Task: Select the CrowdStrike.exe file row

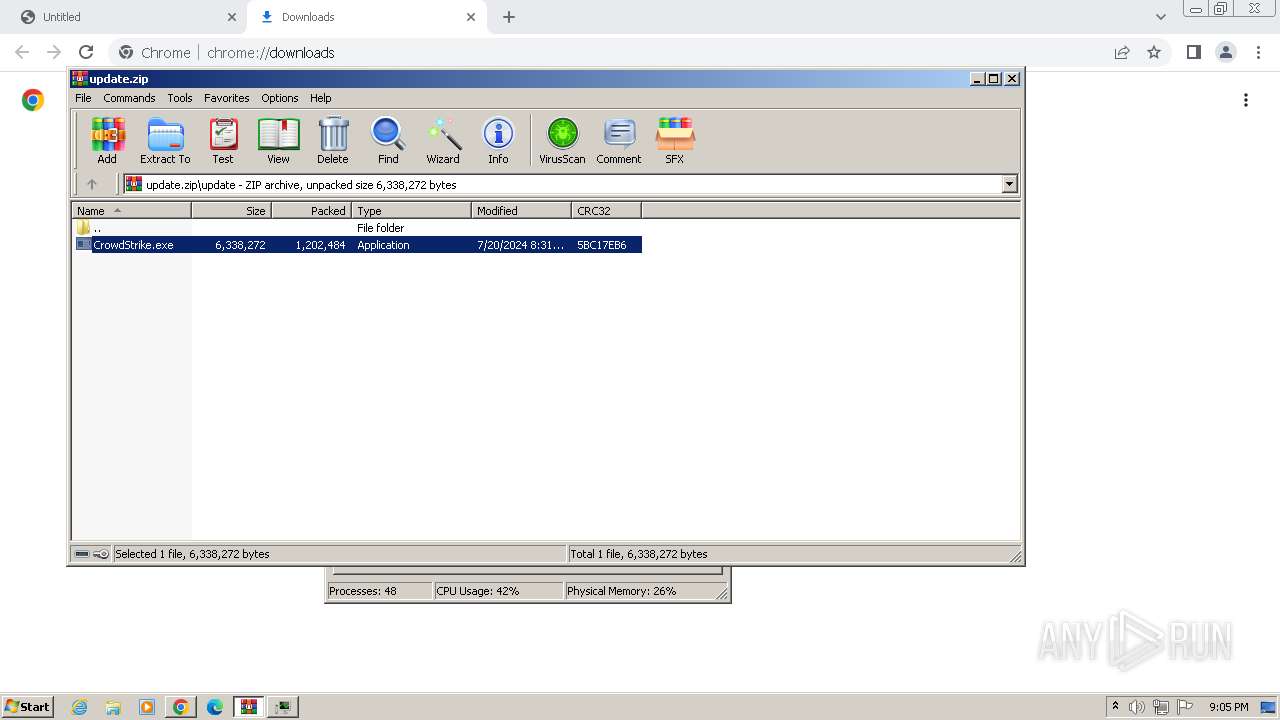Action: [x=358, y=245]
